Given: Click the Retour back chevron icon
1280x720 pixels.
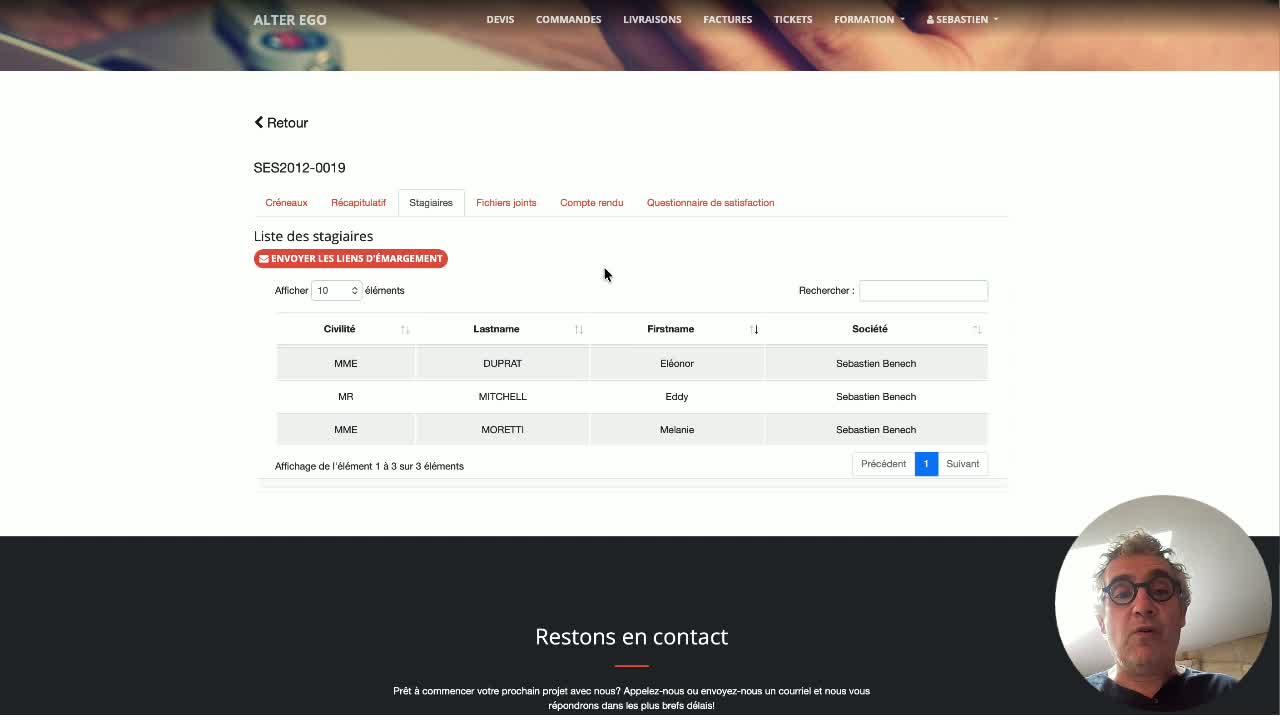Looking at the screenshot, I should 259,122.
